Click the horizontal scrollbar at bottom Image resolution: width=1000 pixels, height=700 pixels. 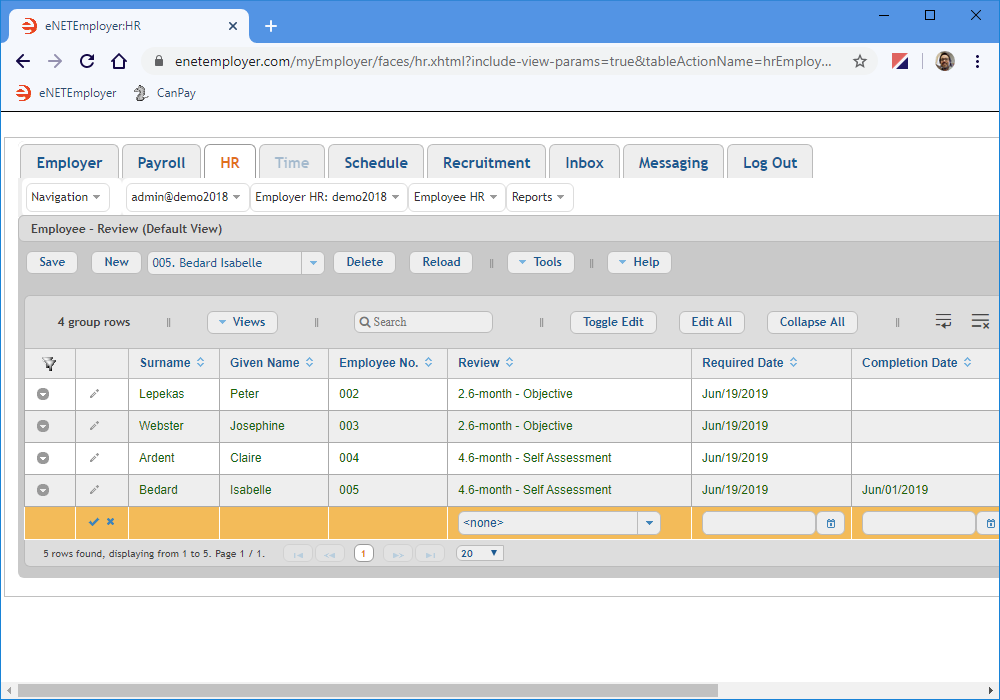point(368,690)
